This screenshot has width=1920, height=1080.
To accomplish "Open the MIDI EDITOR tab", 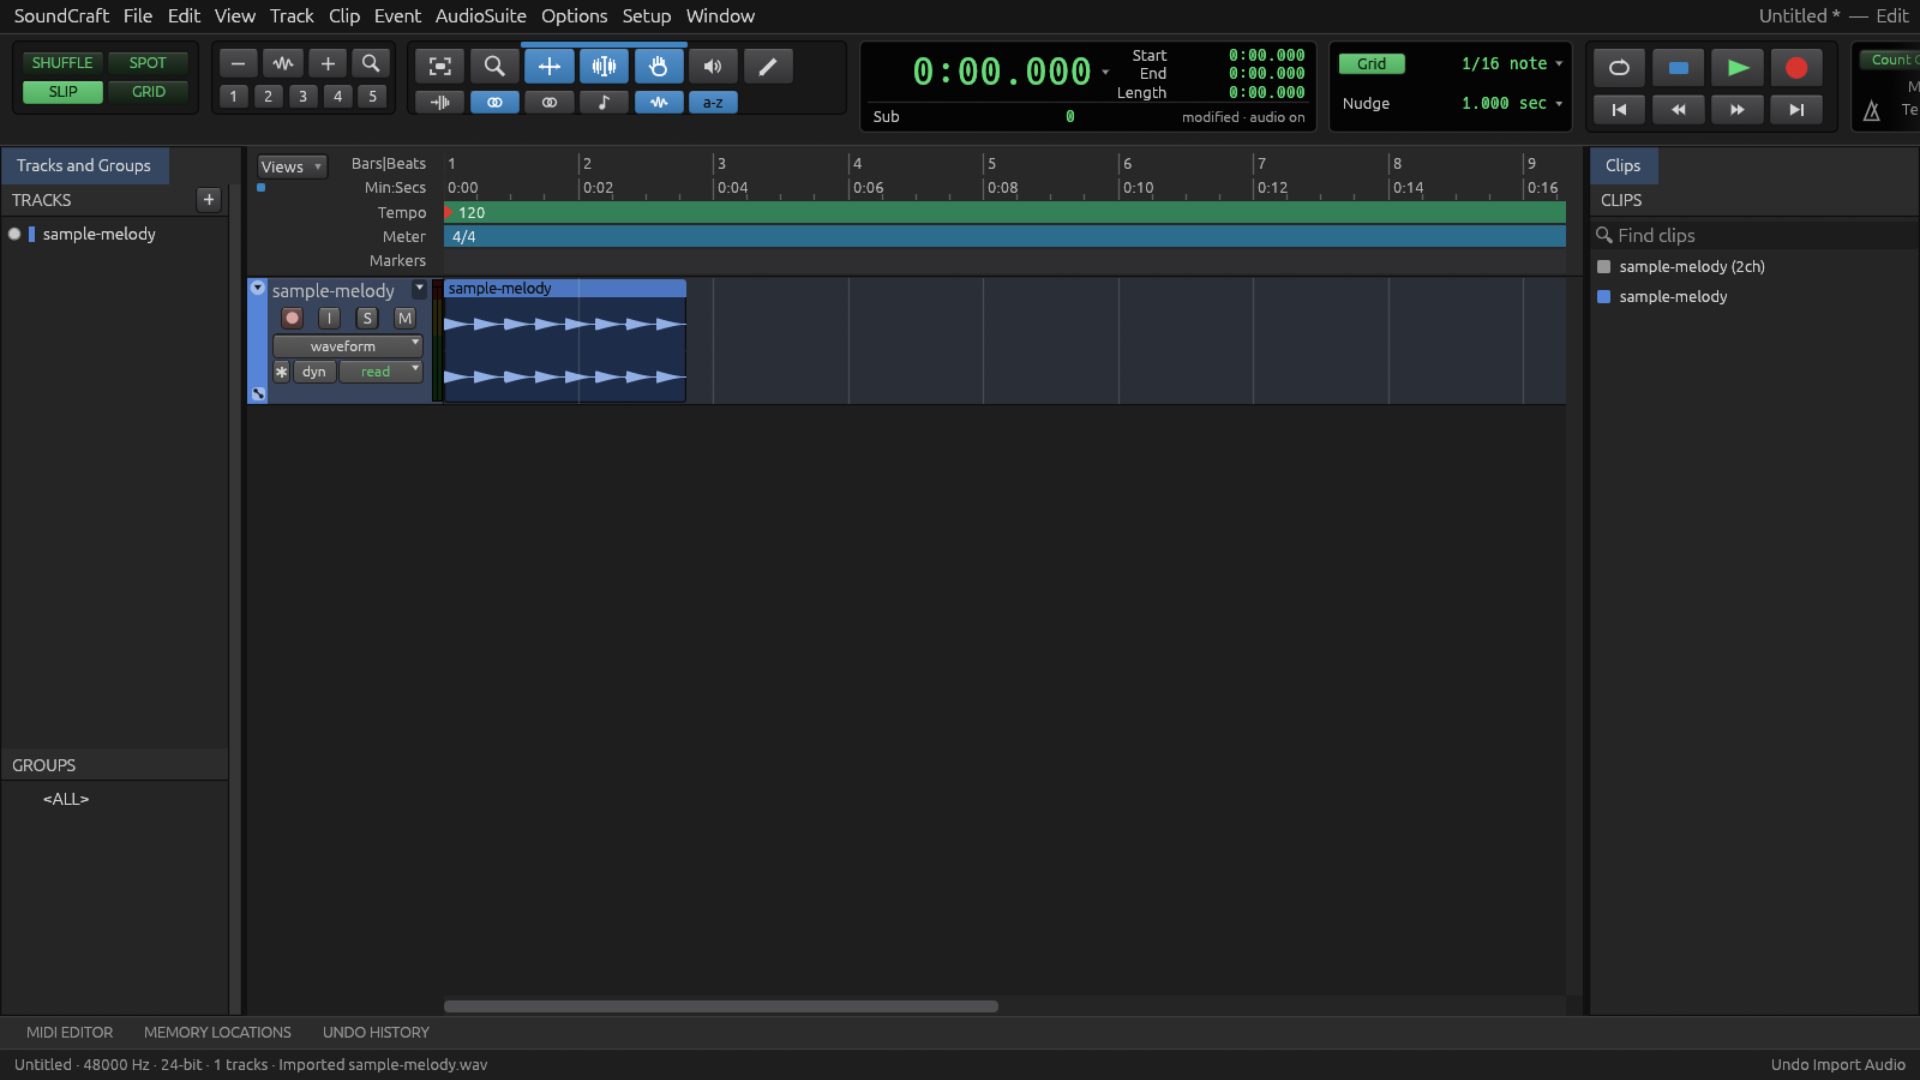I will (69, 1032).
